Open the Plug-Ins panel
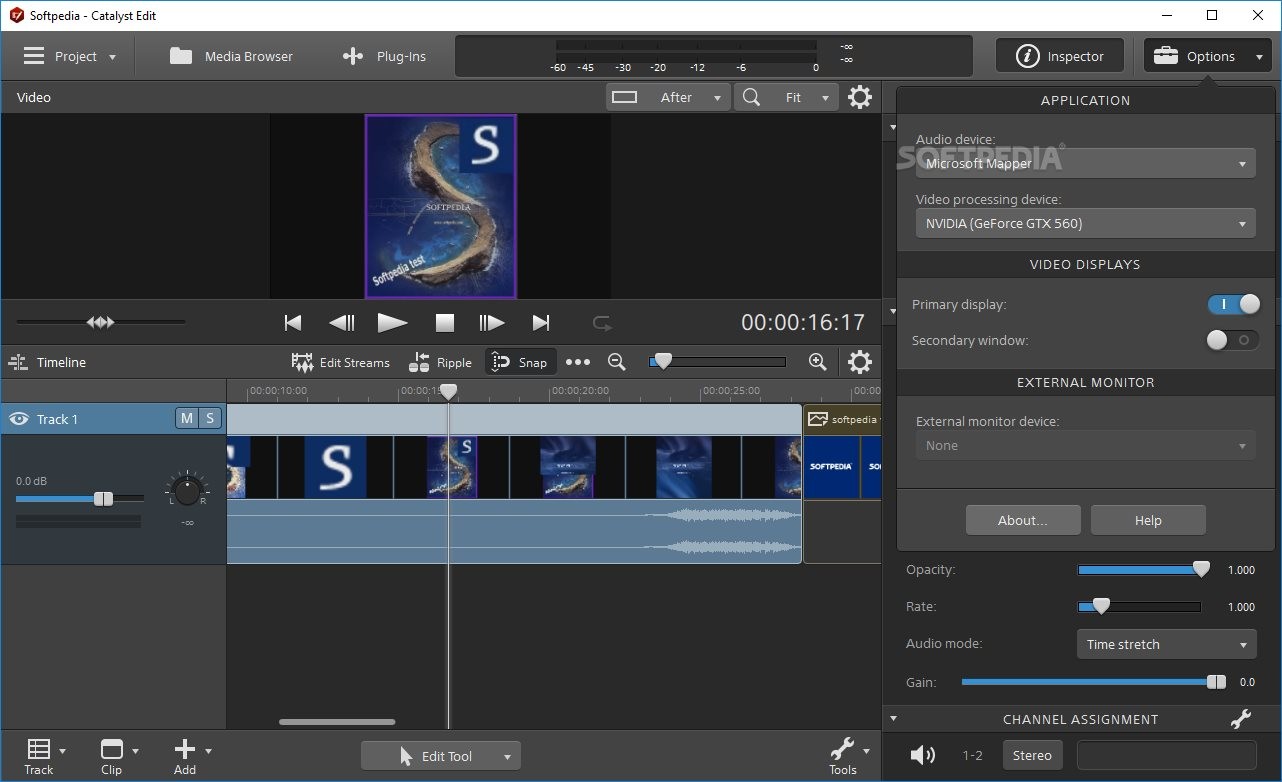Viewport: 1282px width, 782px height. [384, 56]
